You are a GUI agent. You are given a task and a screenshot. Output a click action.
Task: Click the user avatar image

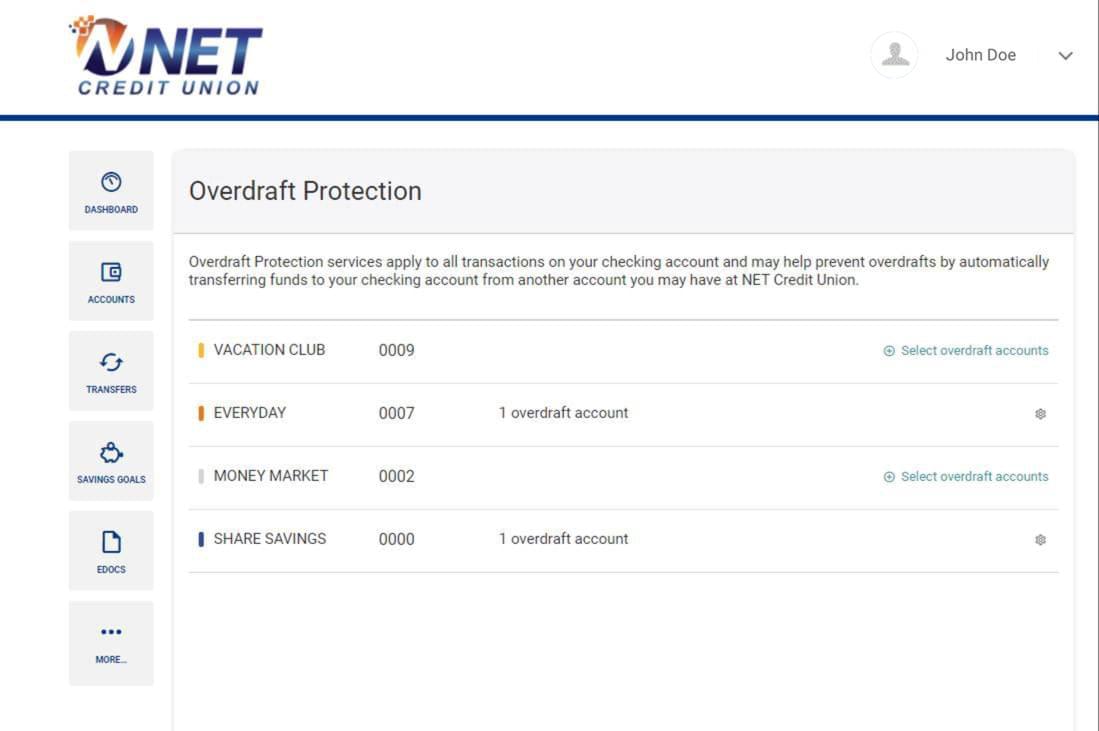(x=894, y=55)
